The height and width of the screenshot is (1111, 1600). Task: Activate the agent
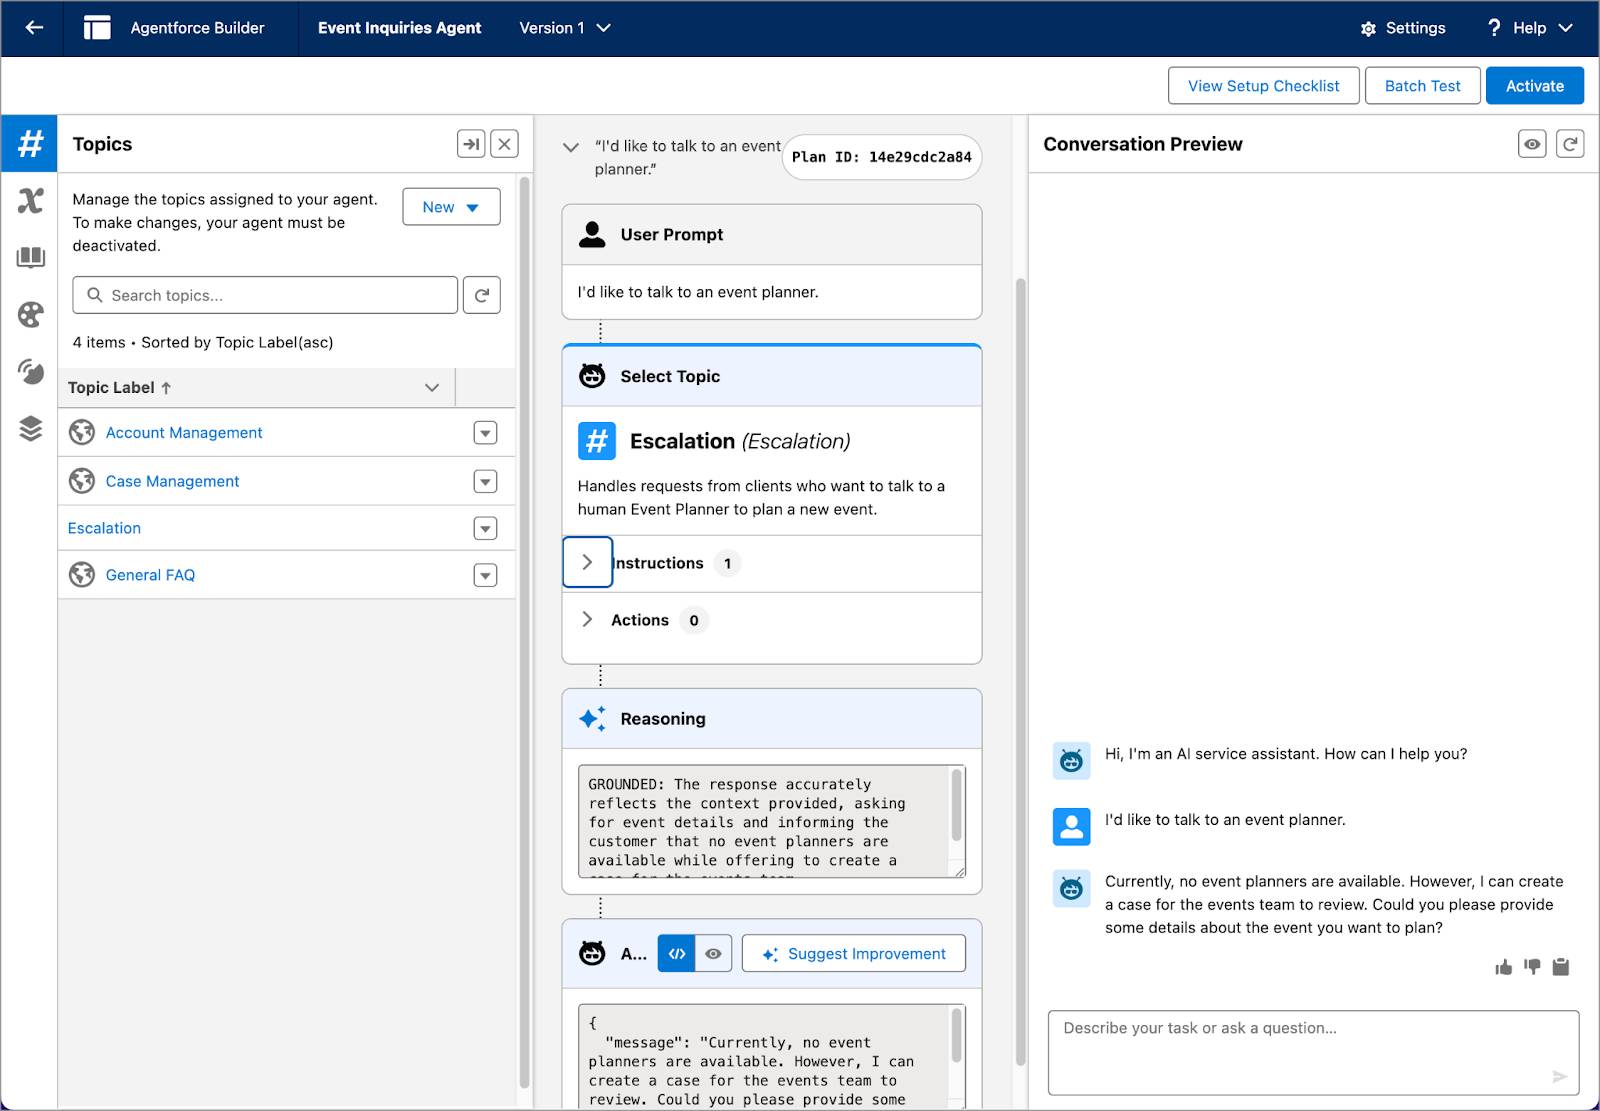(1534, 86)
